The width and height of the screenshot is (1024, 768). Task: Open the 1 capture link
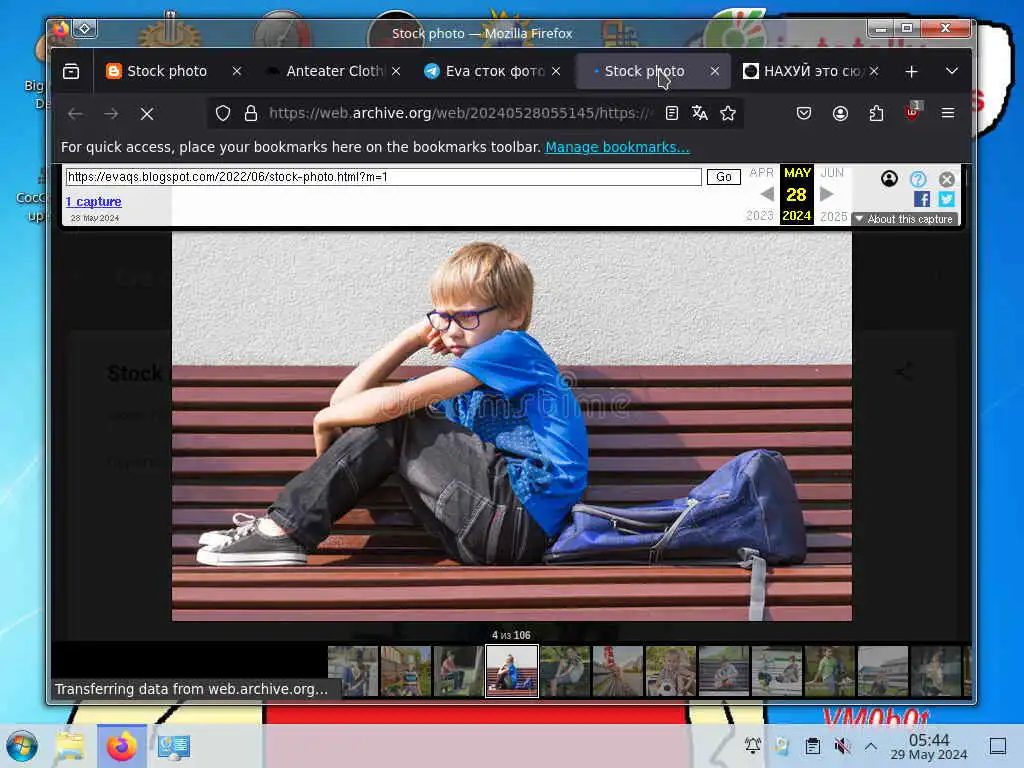pyautogui.click(x=93, y=202)
